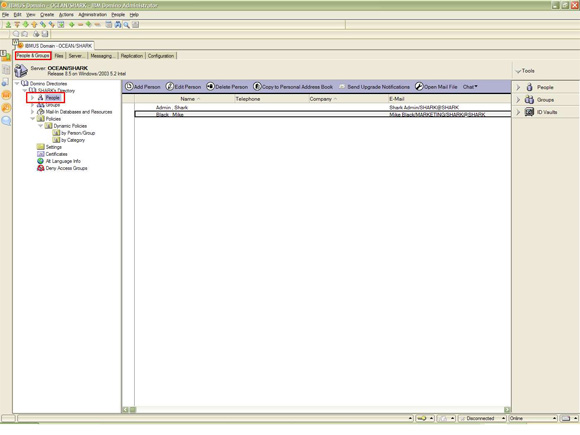The image size is (580, 435).
Task: Click the Policies folder icon
Action: pos(41,119)
